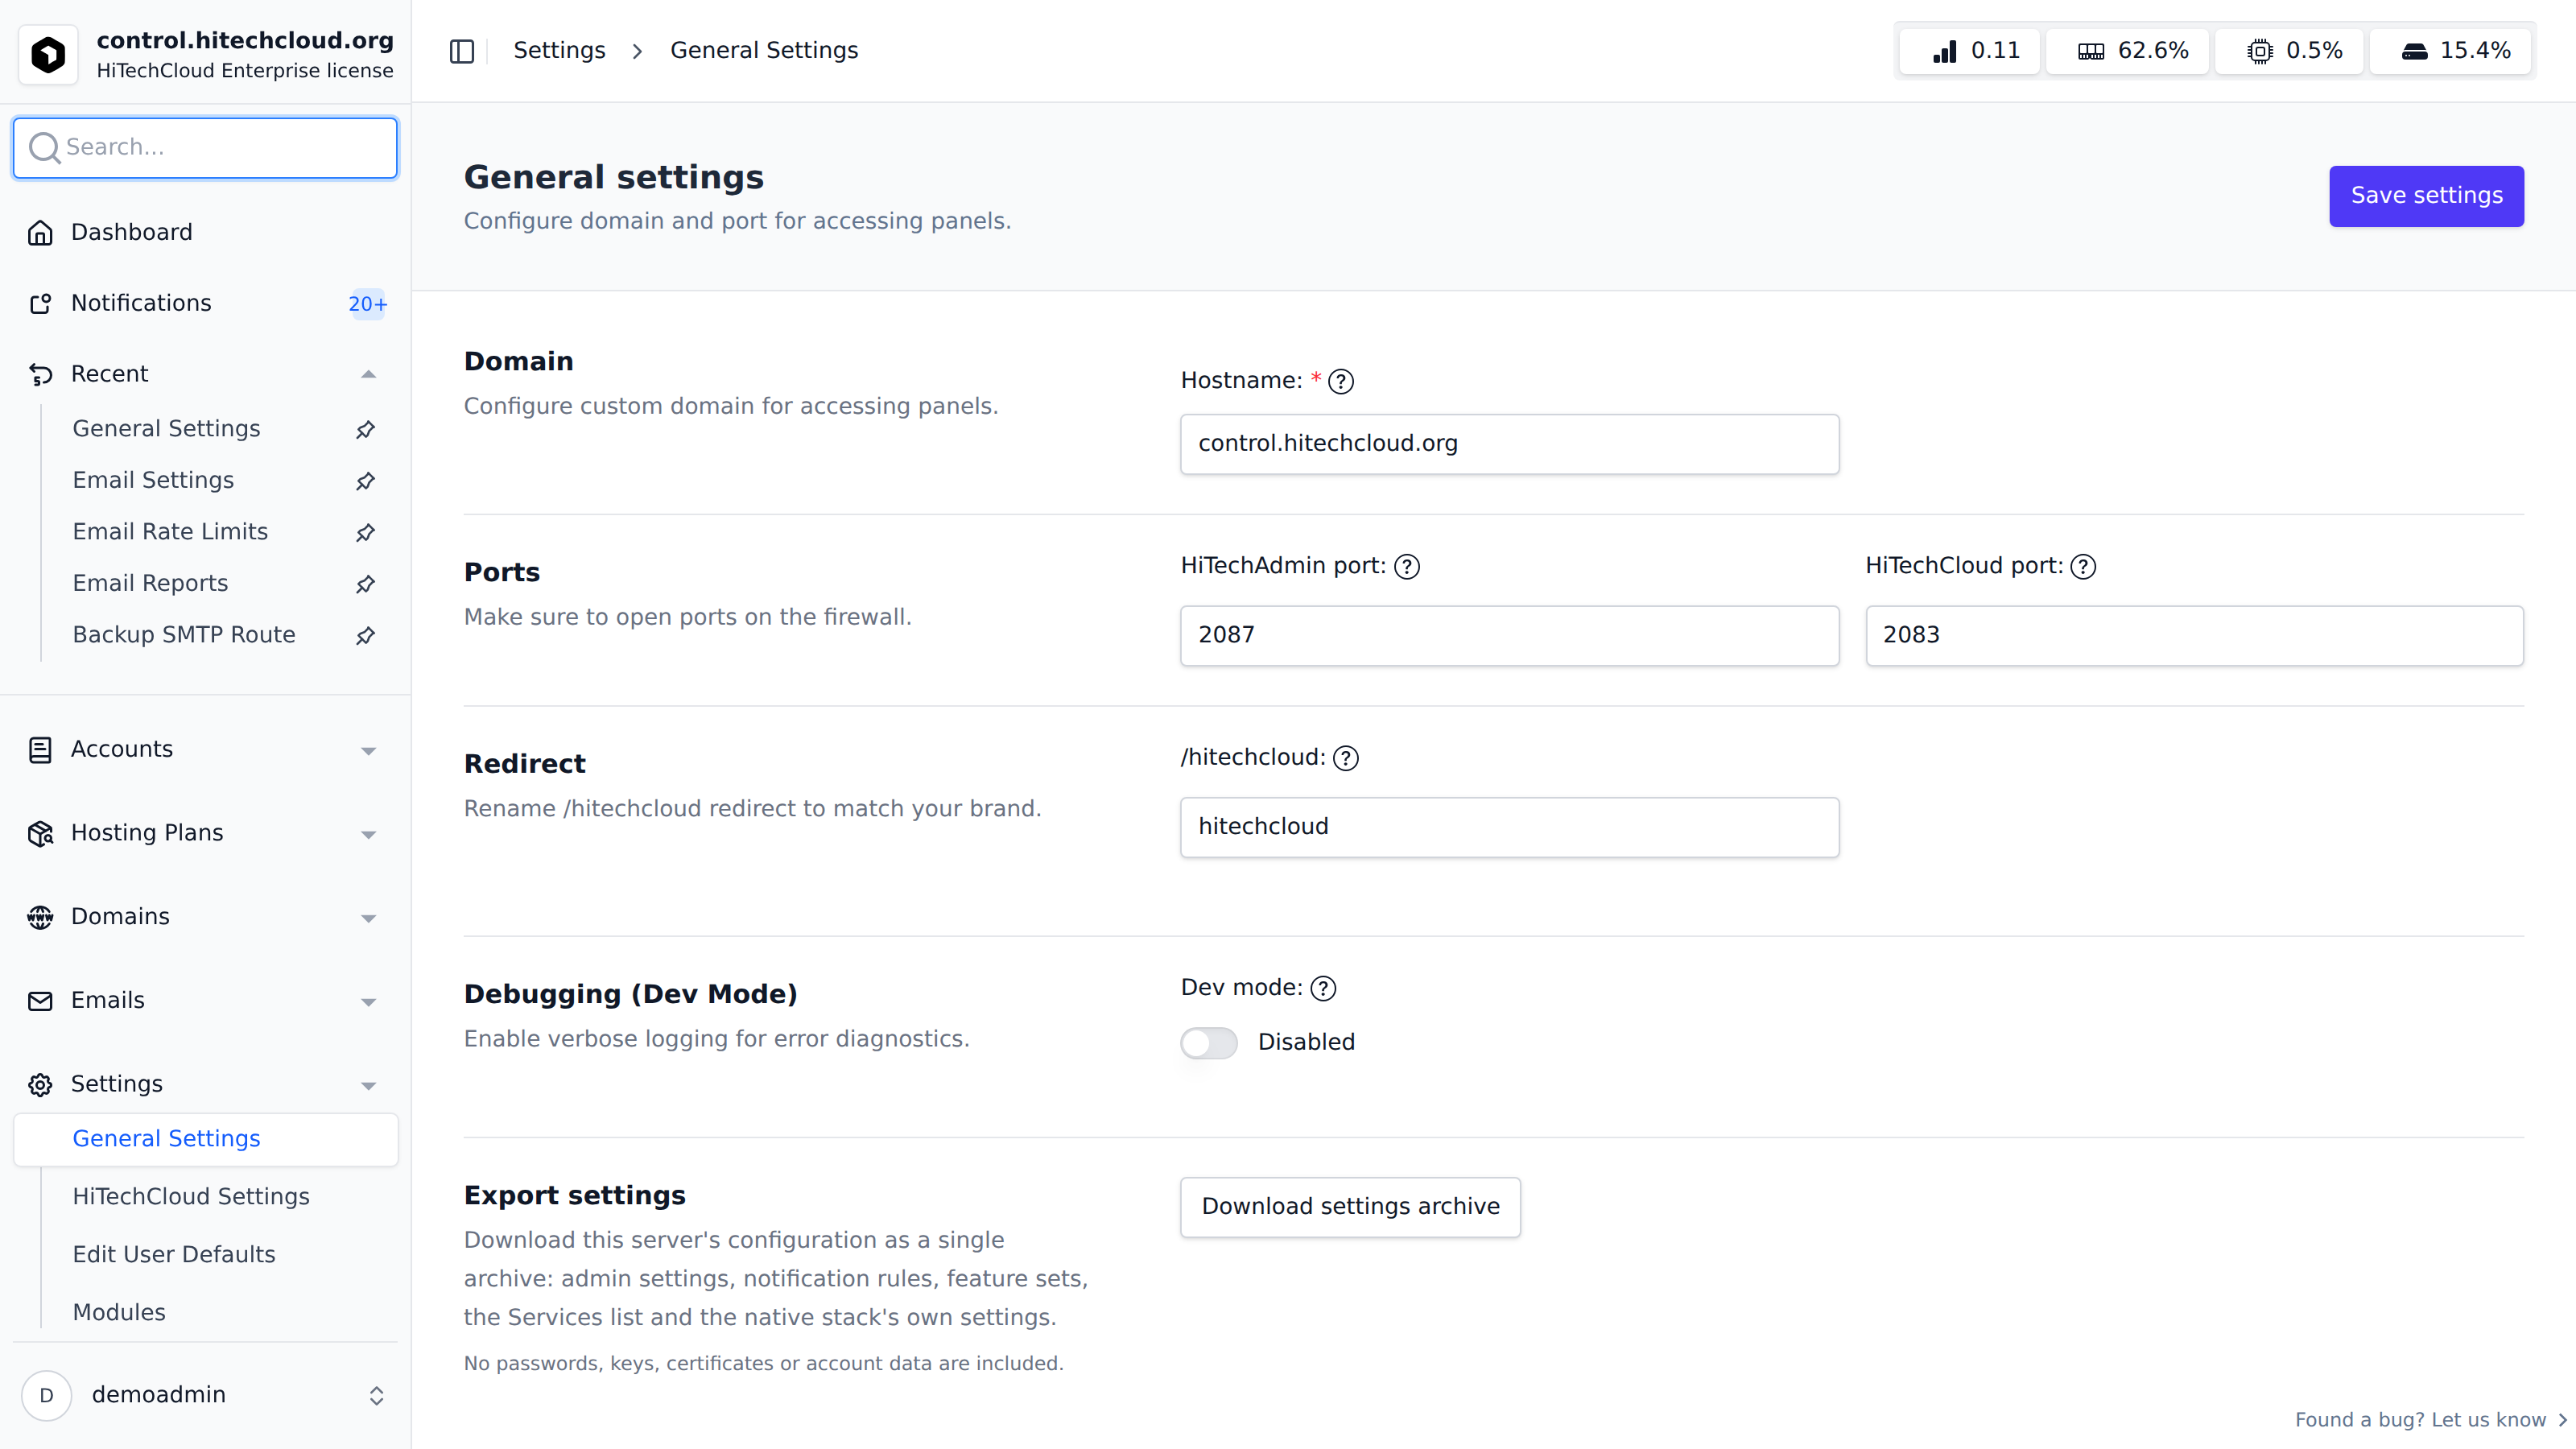Open the disk usage 15.4% indicator
The height and width of the screenshot is (1449, 2576).
(2450, 50)
